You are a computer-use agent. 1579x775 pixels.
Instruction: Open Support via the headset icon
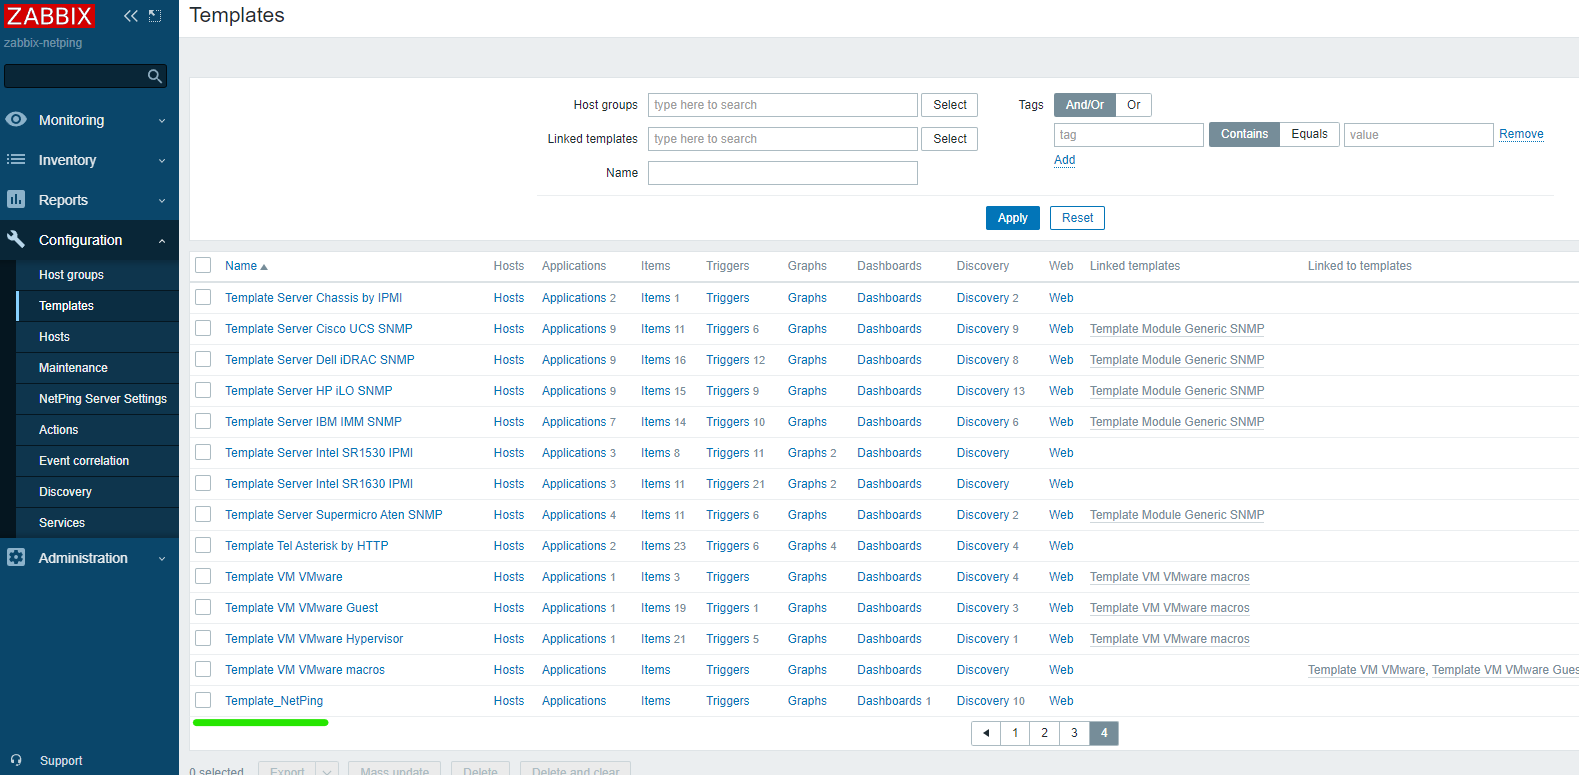pos(16,760)
